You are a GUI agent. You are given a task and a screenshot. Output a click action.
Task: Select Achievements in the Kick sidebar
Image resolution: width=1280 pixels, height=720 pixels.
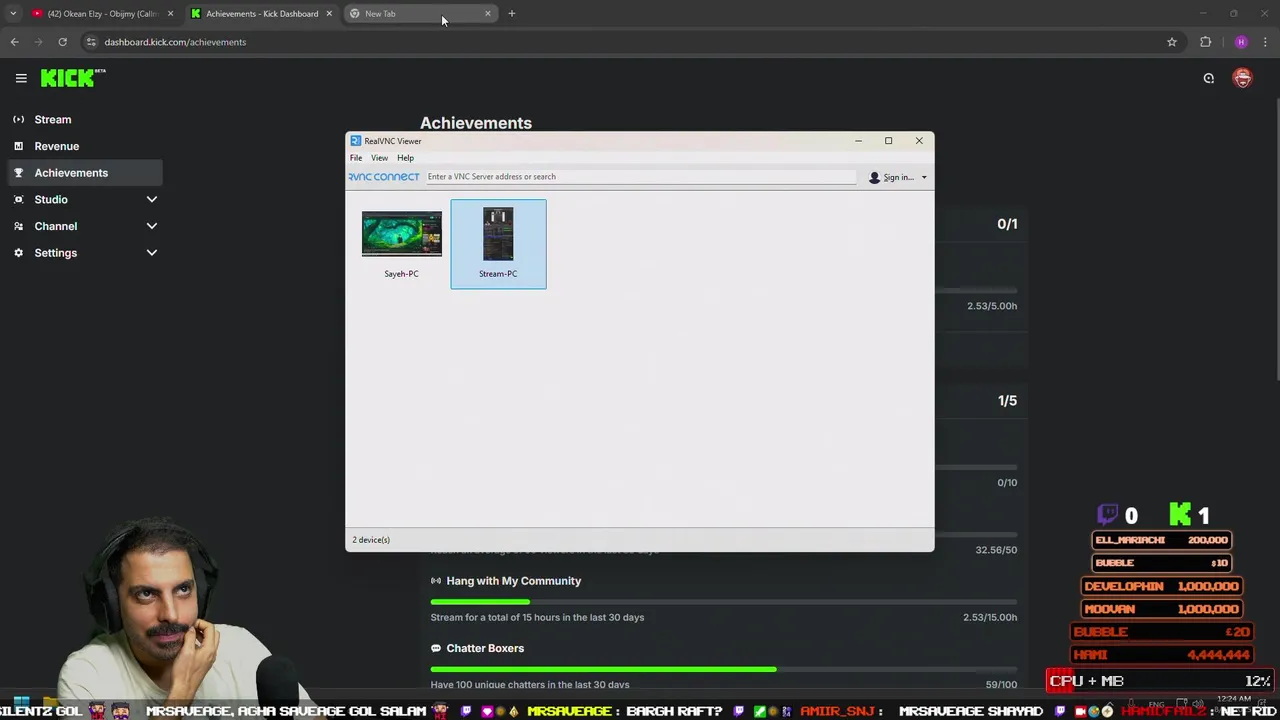tap(86, 173)
